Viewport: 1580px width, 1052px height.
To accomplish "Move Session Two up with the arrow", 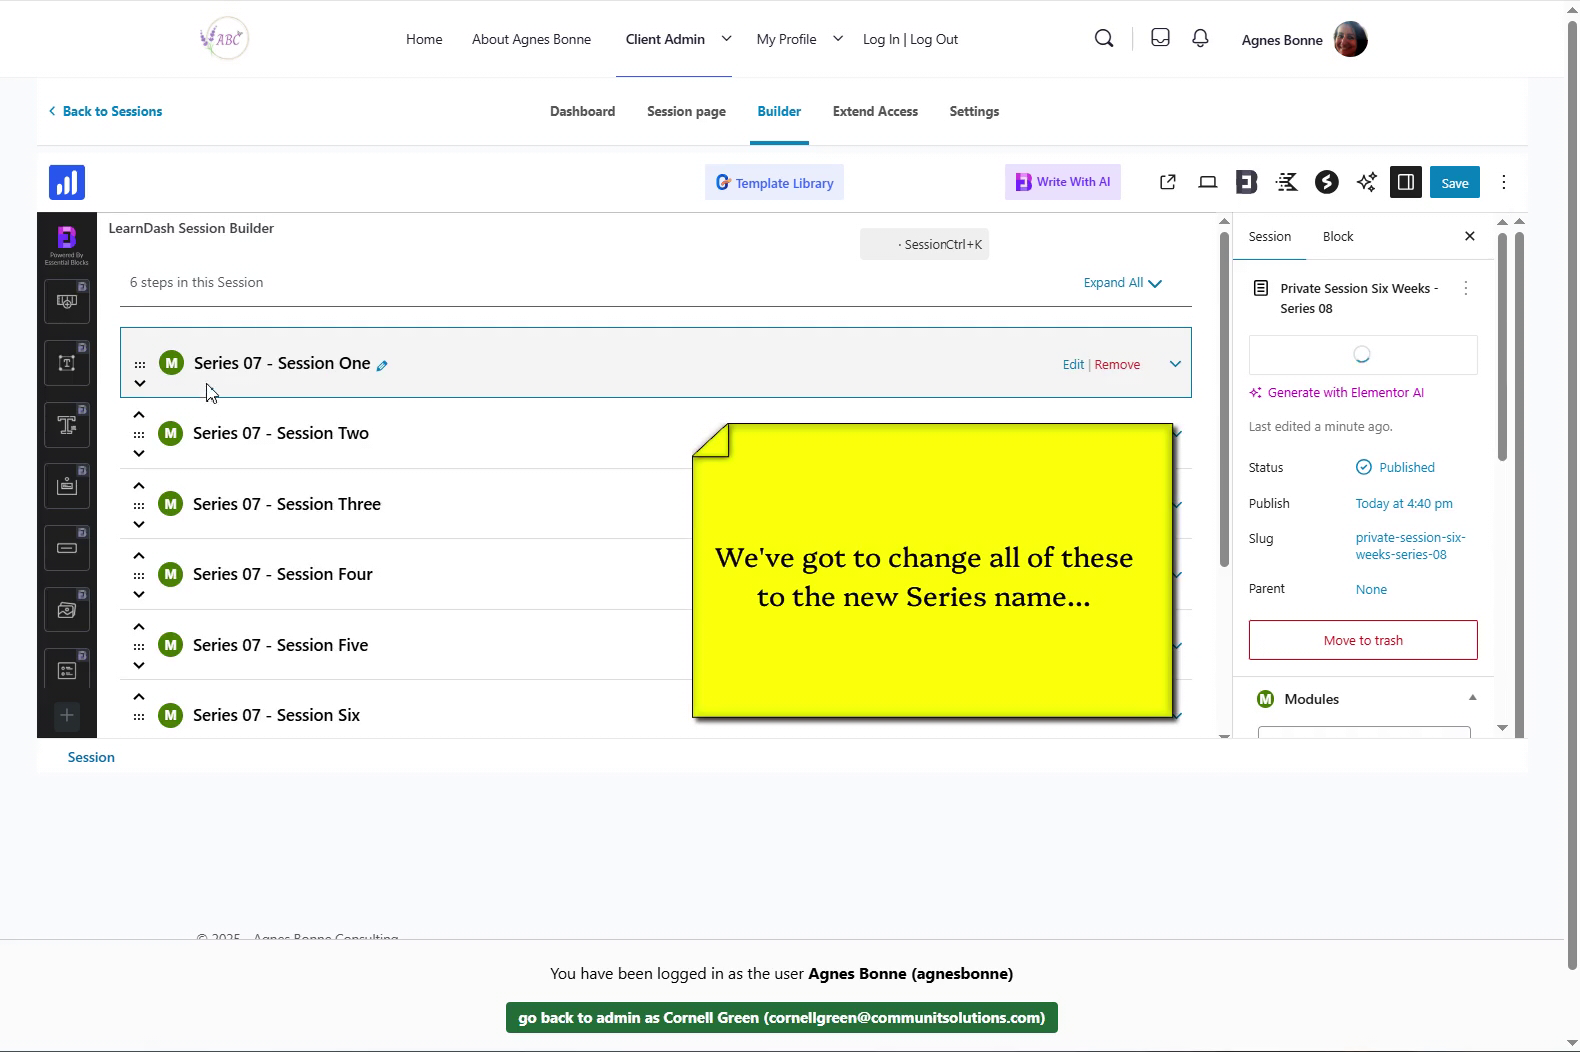I will pos(139,415).
